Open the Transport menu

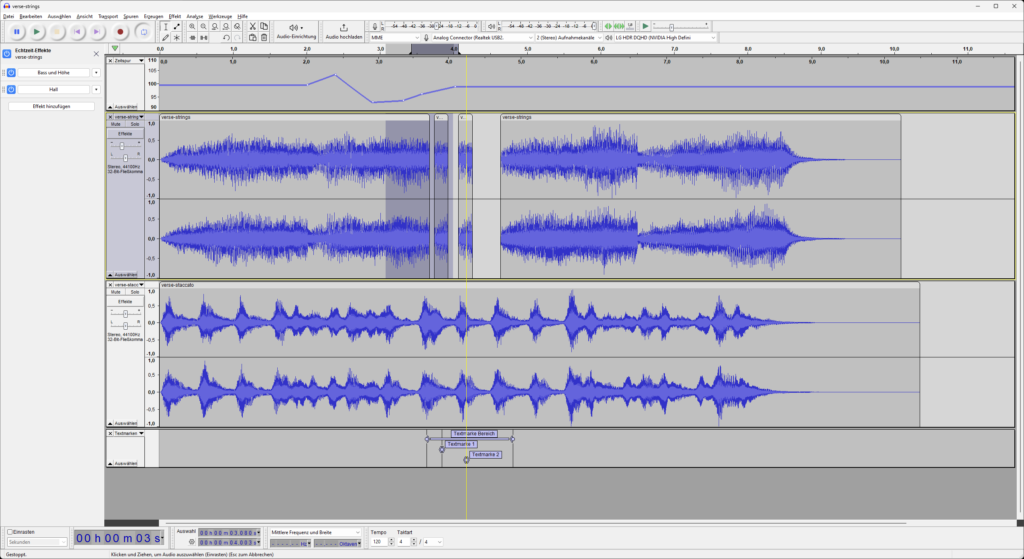tap(108, 16)
